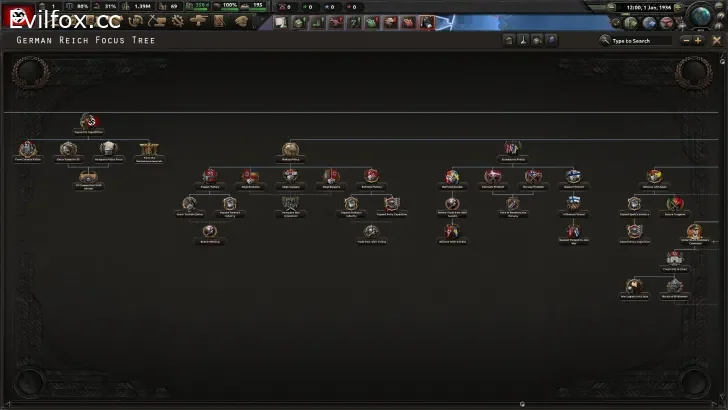Choose the Support Finland focus

(573, 178)
